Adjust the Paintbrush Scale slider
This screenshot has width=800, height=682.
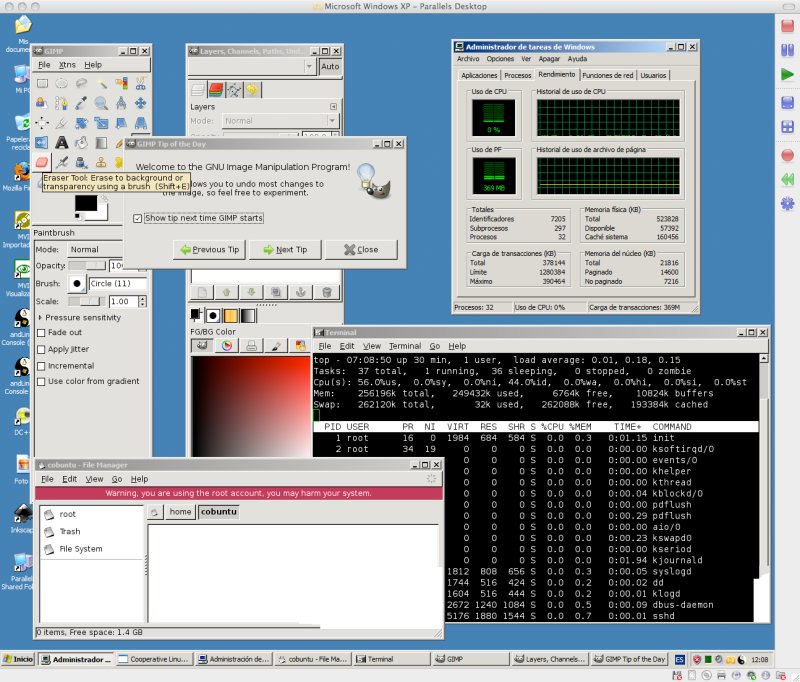point(87,301)
